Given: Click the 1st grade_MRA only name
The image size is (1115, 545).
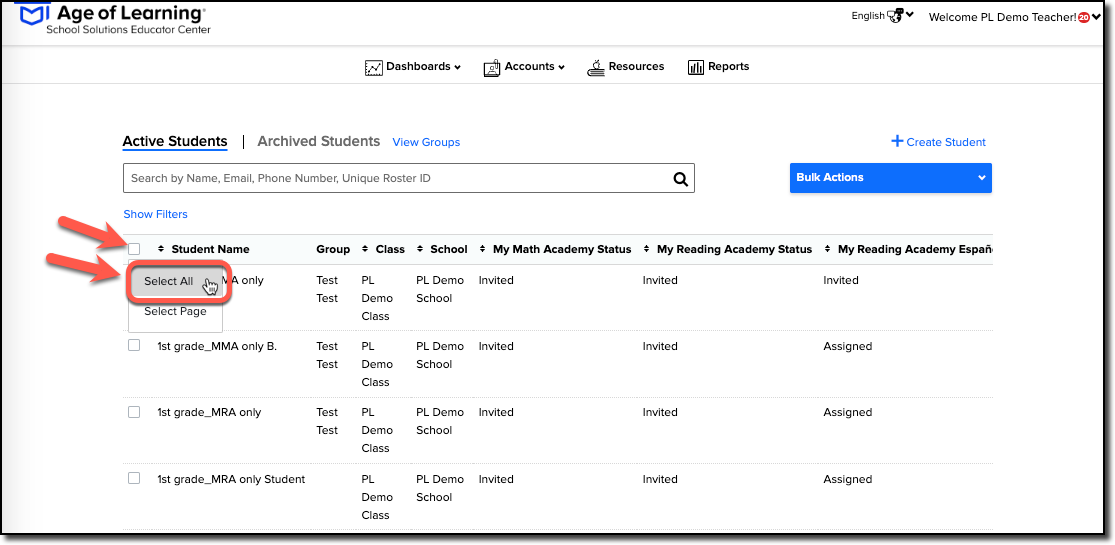Looking at the screenshot, I should tap(209, 413).
